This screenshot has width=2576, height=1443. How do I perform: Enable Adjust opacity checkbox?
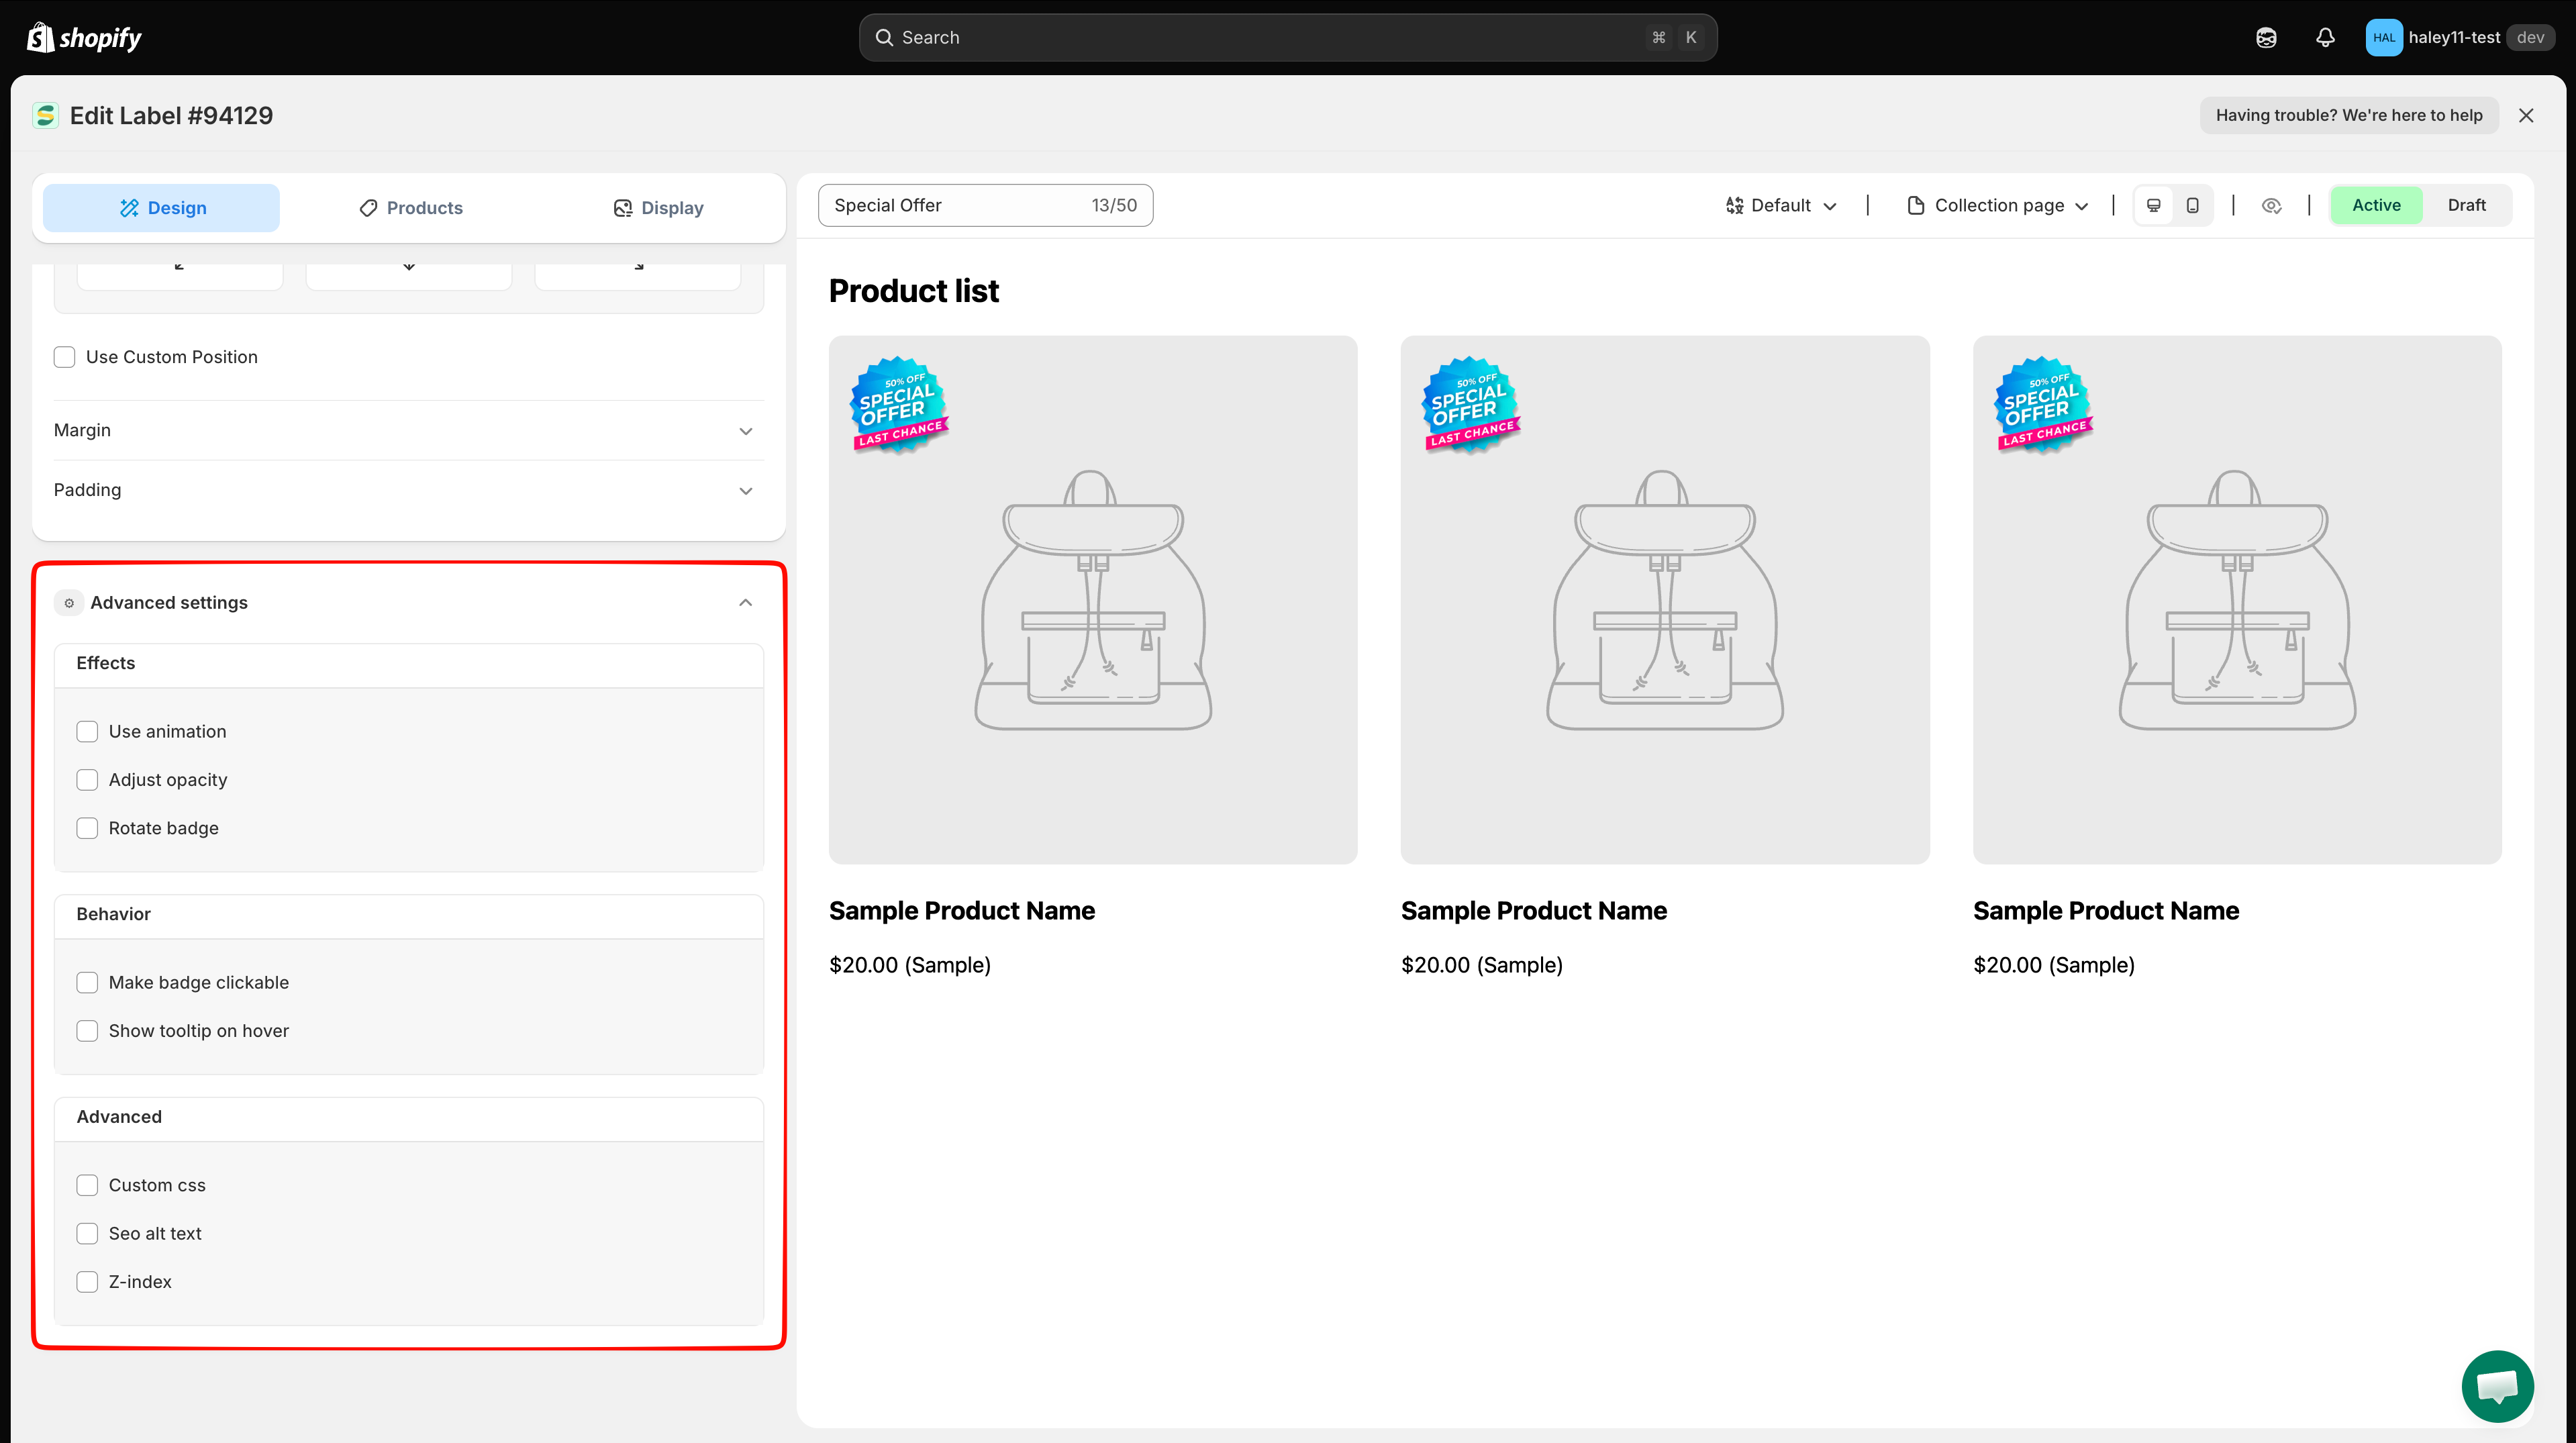87,780
